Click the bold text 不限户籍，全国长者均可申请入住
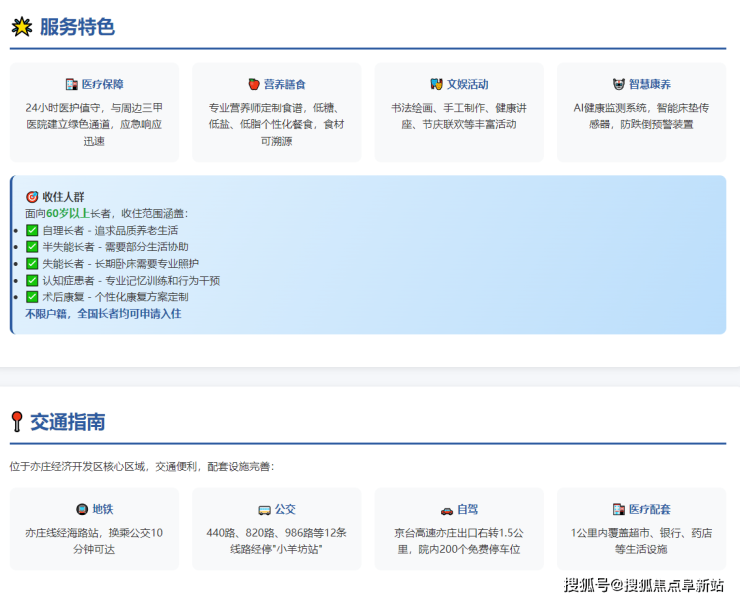 (x=103, y=314)
